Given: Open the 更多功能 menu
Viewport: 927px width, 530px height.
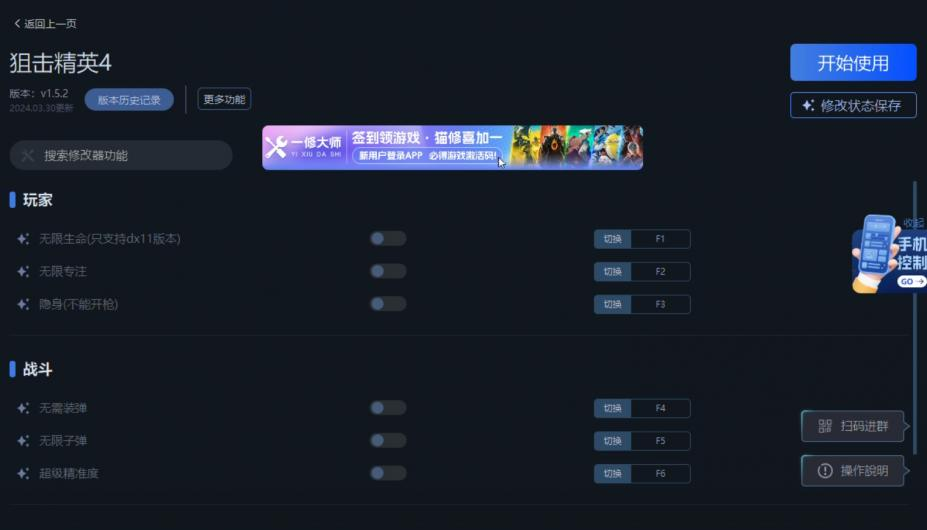Looking at the screenshot, I should tap(224, 99).
